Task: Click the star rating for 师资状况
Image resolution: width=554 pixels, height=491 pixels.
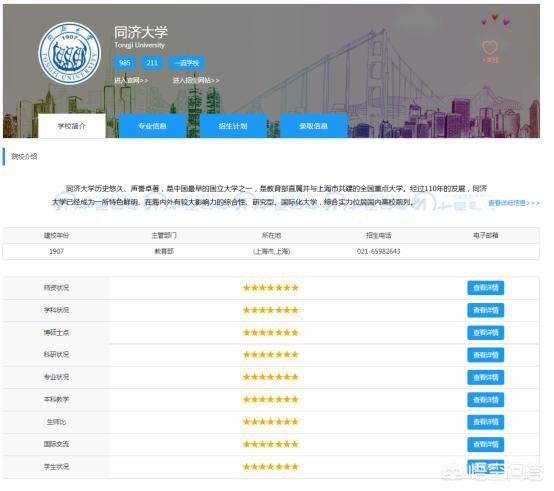Action: (x=271, y=288)
